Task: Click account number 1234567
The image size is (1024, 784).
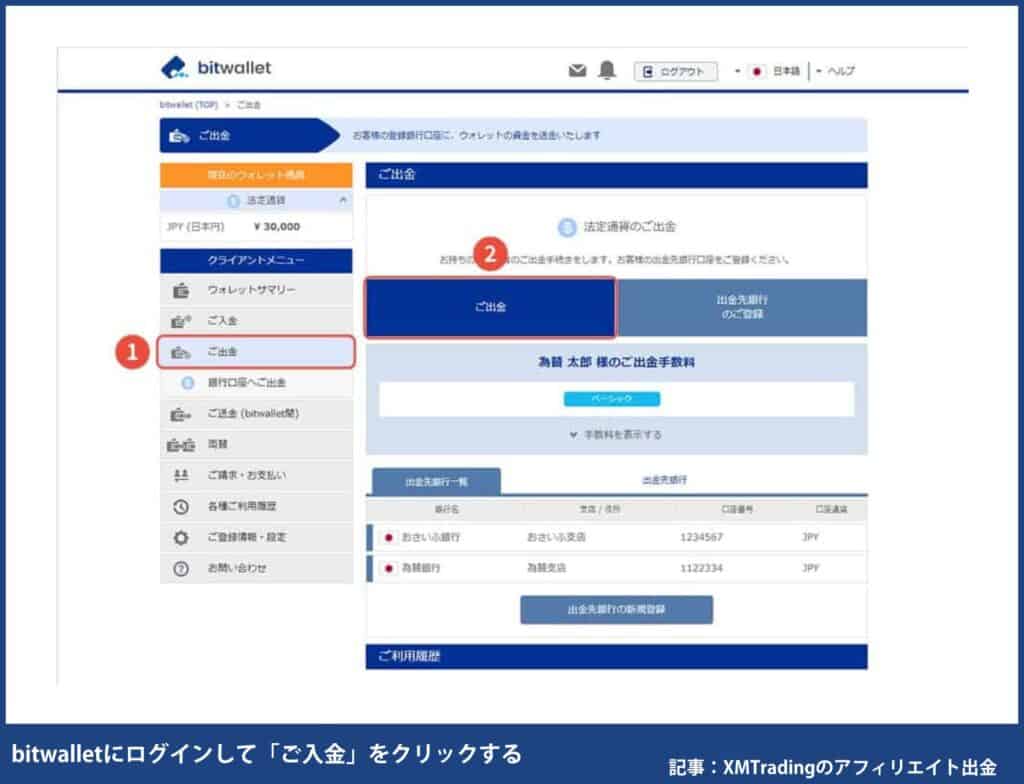Action: click(x=701, y=537)
